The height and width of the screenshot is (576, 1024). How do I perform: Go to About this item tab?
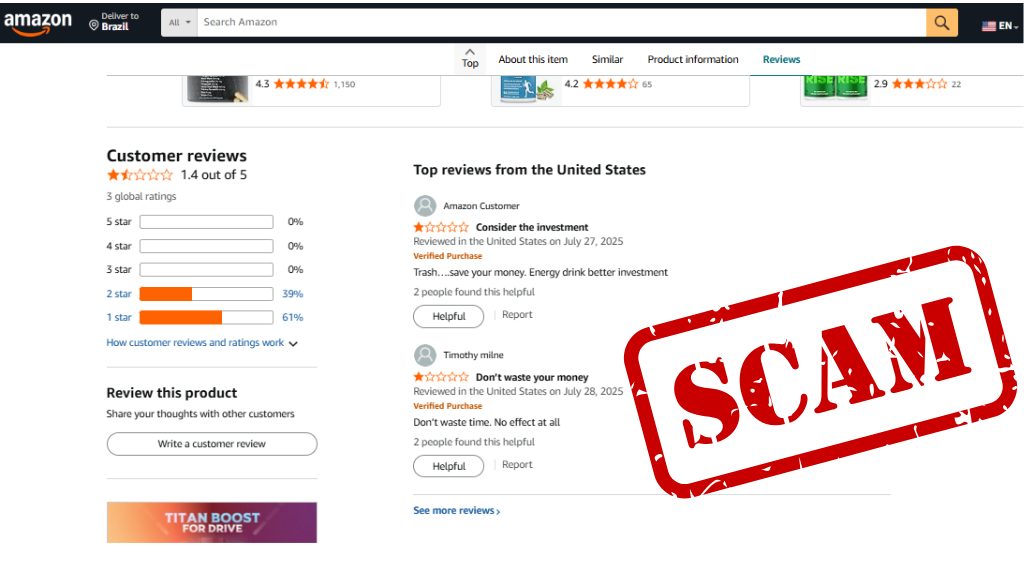[533, 60]
